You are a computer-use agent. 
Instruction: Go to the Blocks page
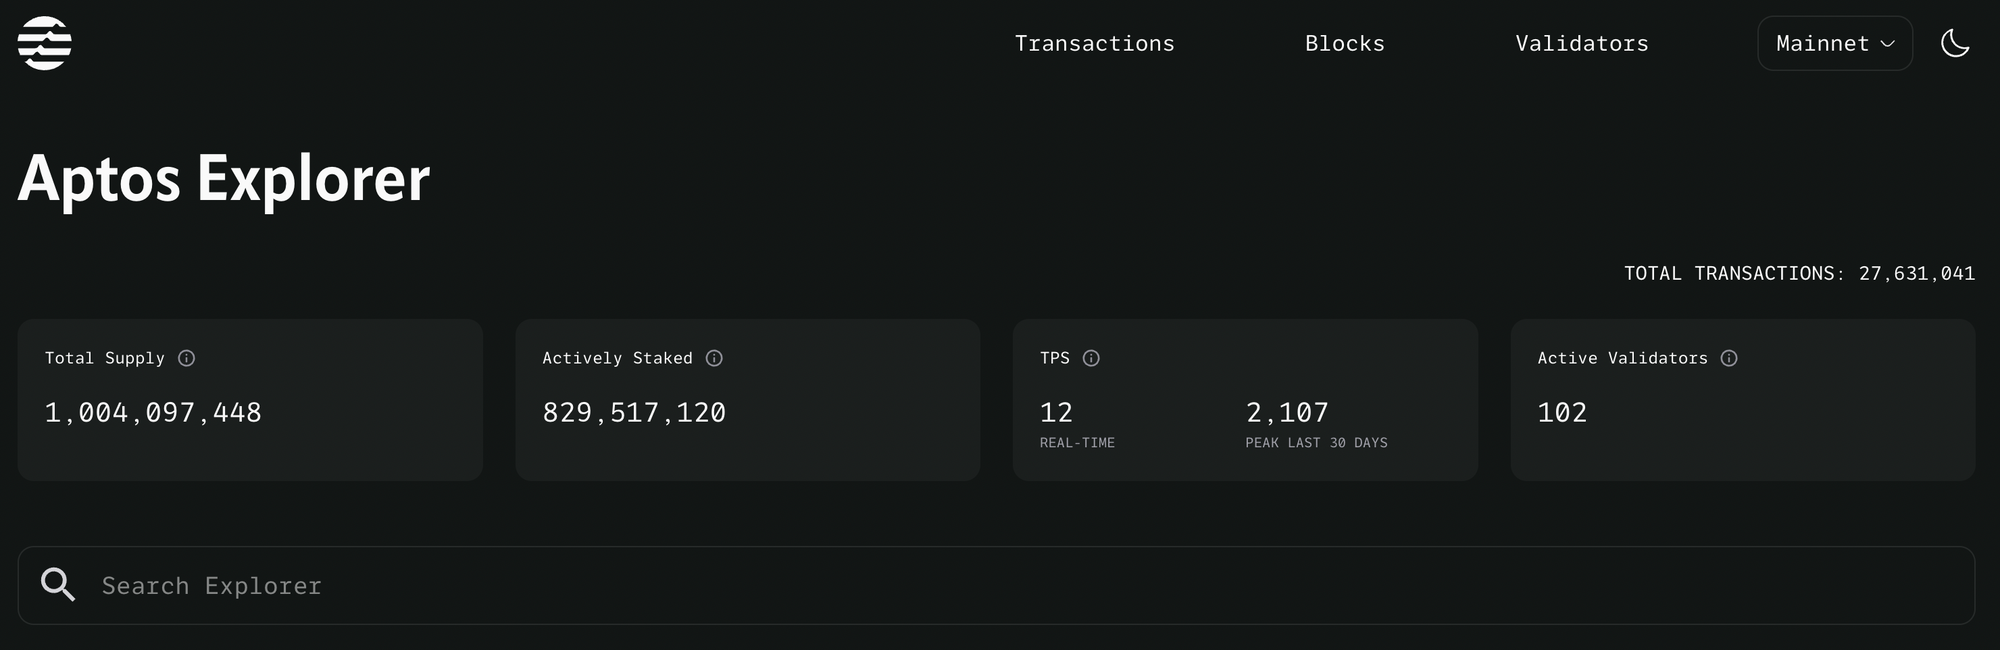1344,44
